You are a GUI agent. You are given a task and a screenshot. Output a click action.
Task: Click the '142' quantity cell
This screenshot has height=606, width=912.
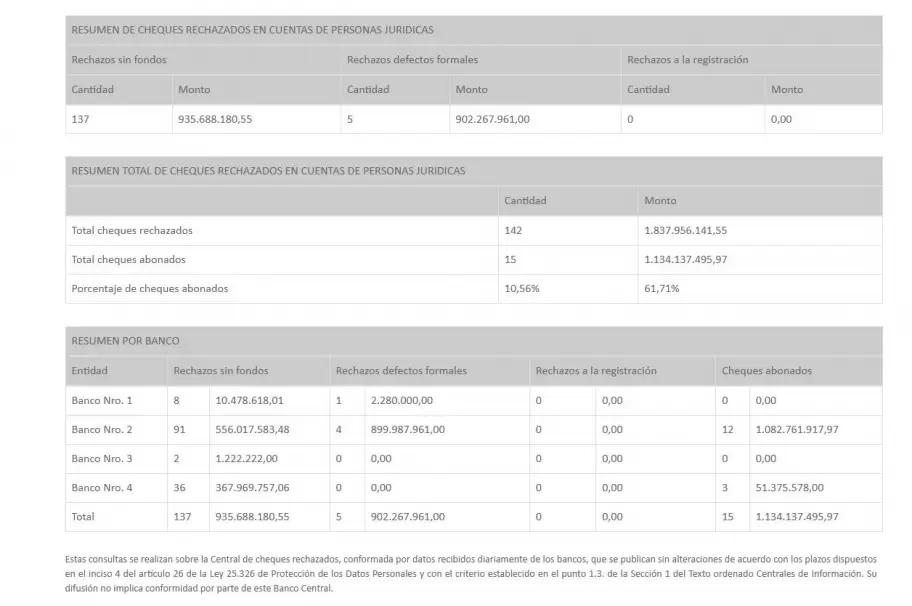[513, 230]
